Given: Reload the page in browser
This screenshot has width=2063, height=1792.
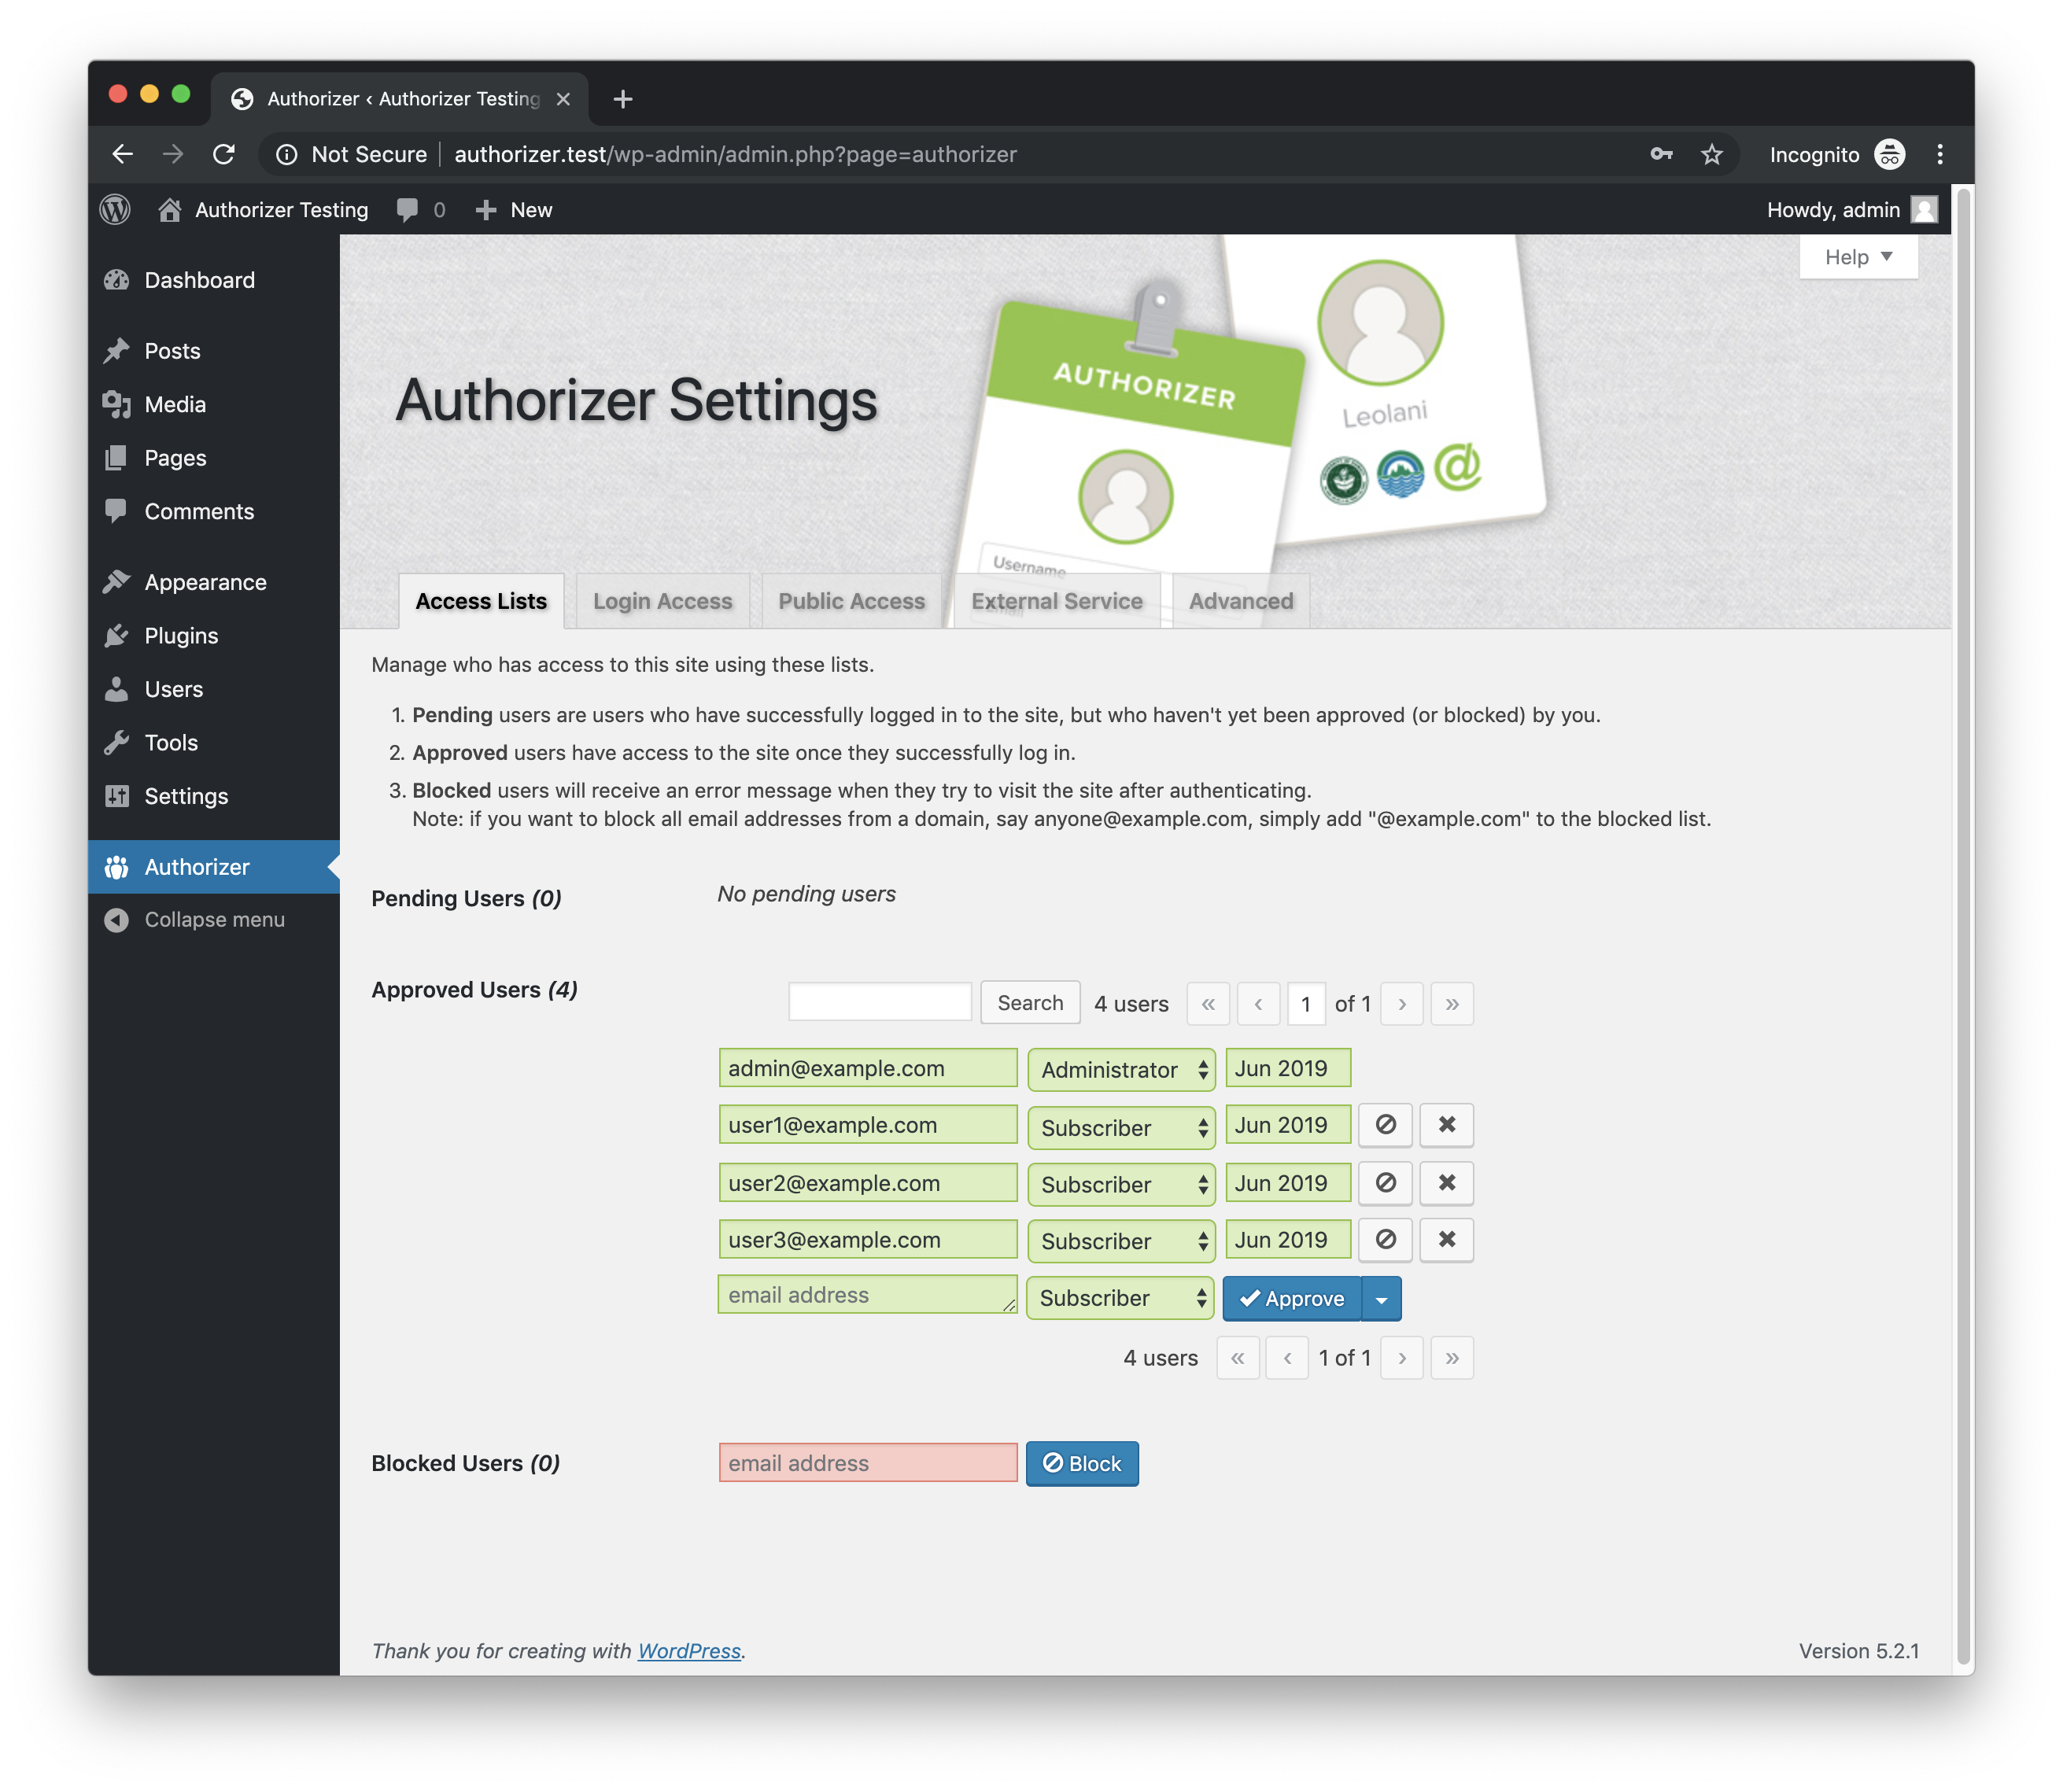Looking at the screenshot, I should (x=224, y=154).
